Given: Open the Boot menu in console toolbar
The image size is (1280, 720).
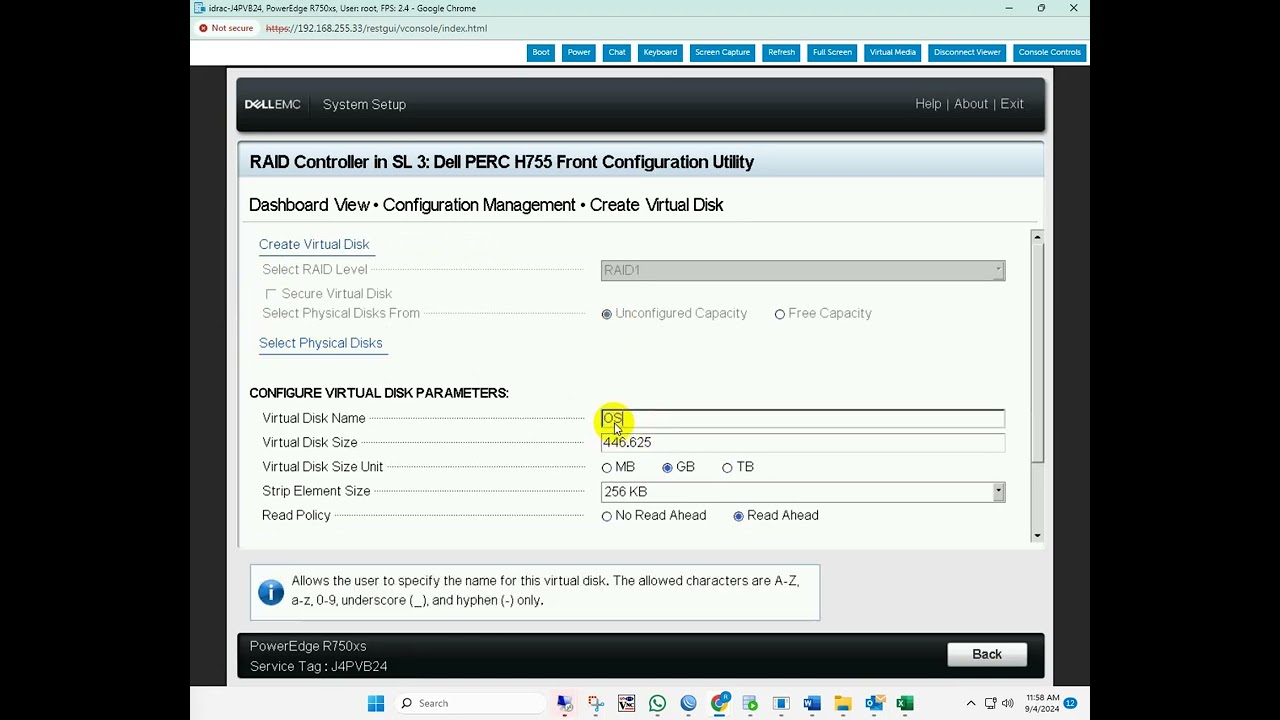Looking at the screenshot, I should 541,52.
